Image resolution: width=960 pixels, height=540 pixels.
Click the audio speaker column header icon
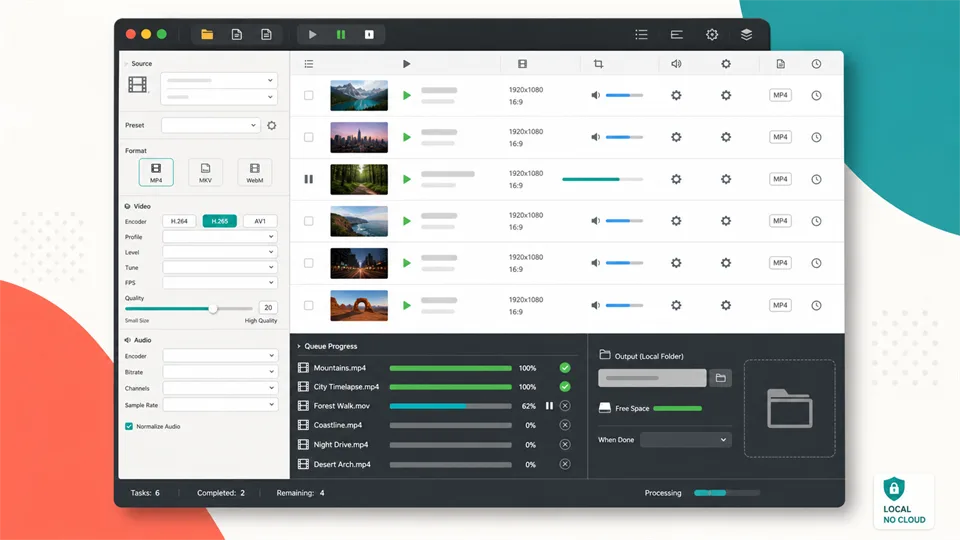(x=676, y=64)
